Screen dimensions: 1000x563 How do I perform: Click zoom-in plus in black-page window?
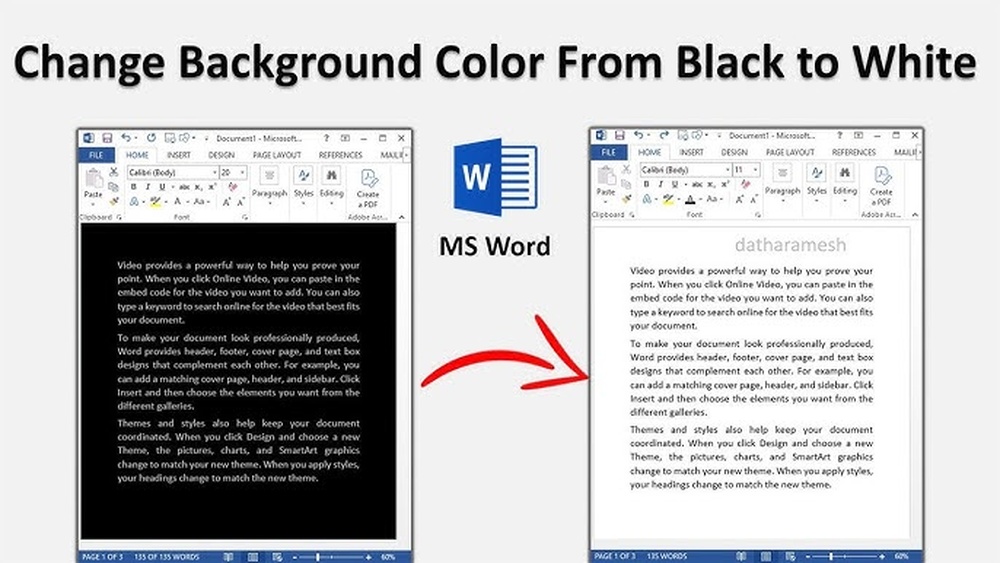point(369,557)
